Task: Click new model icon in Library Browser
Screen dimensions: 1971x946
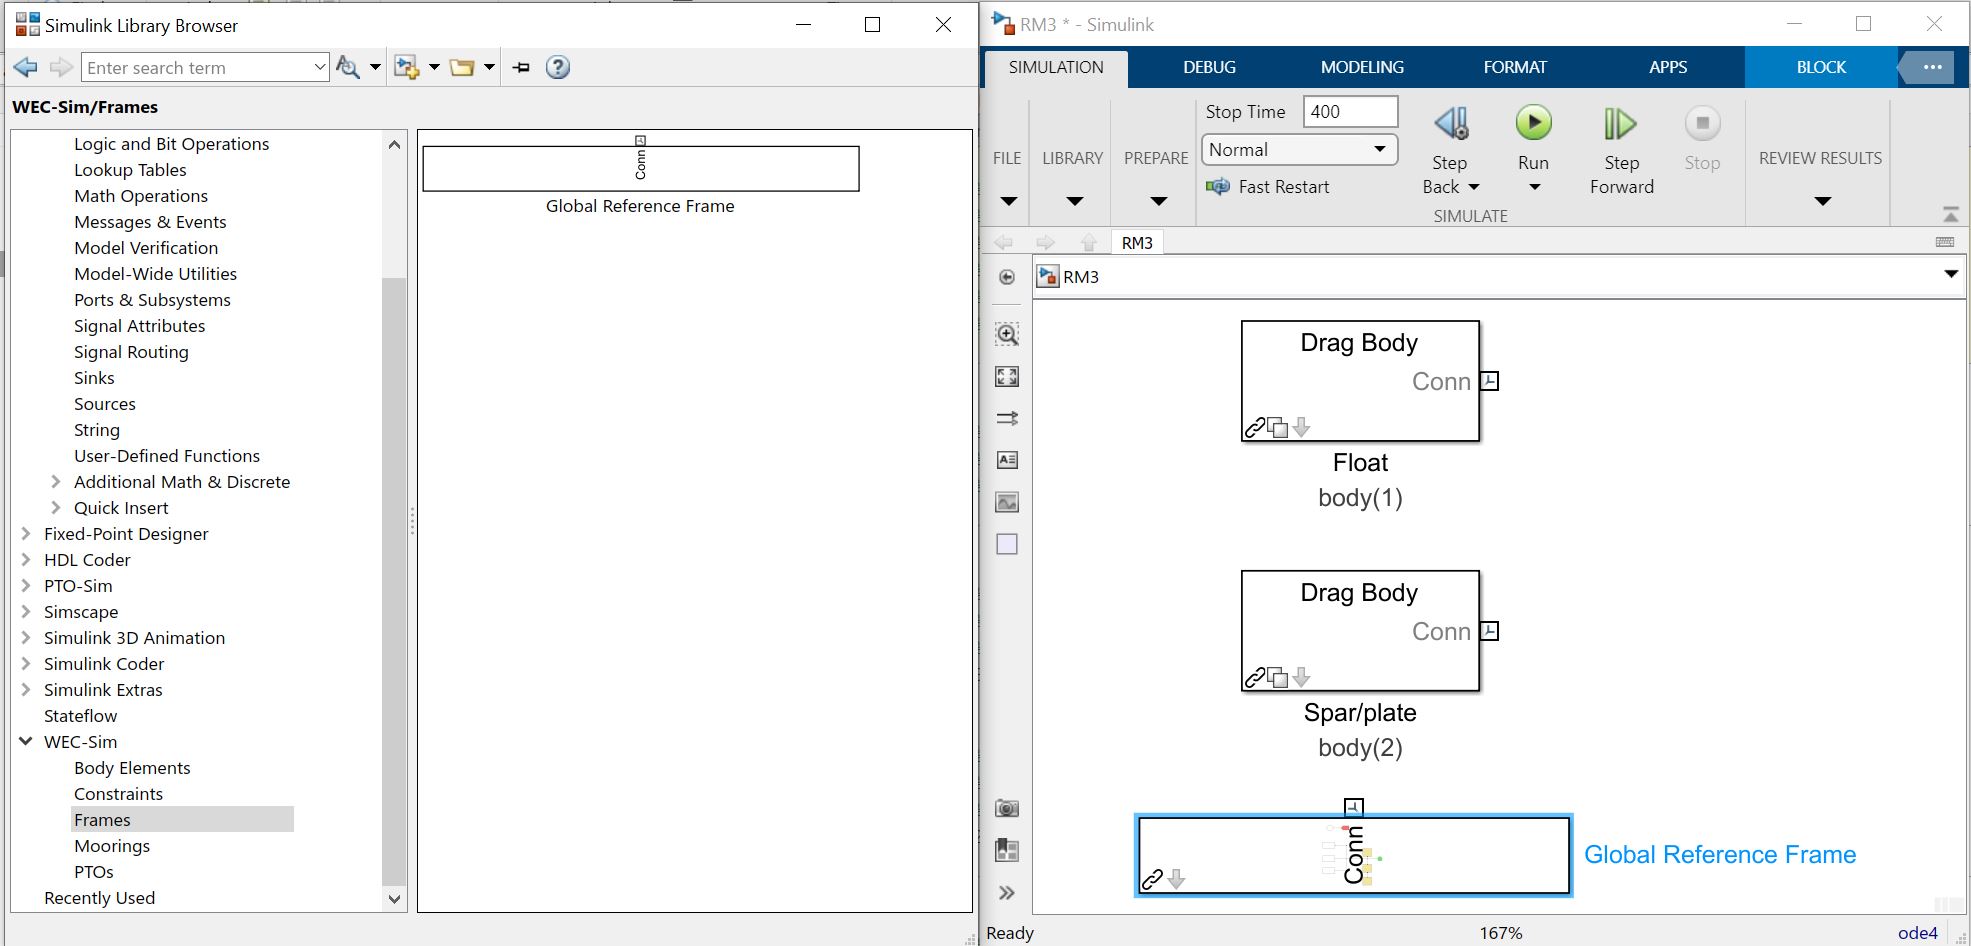Action: coord(406,67)
